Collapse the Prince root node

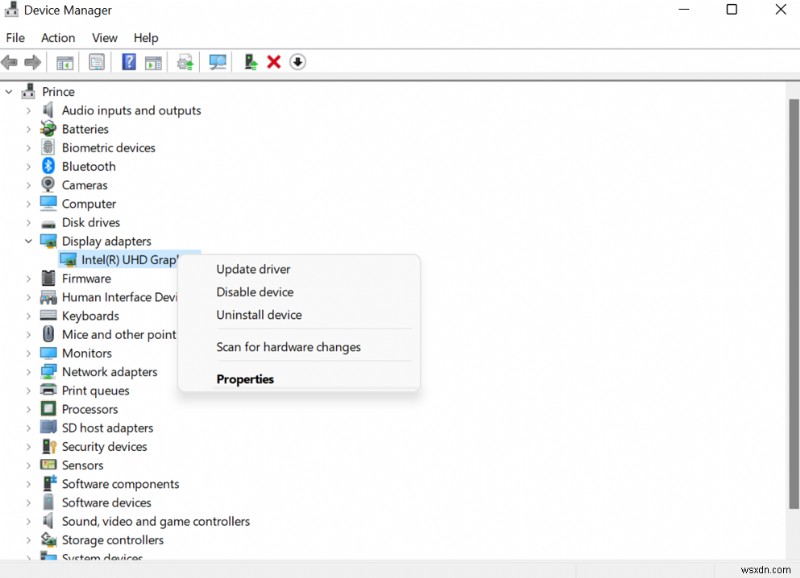(9, 92)
